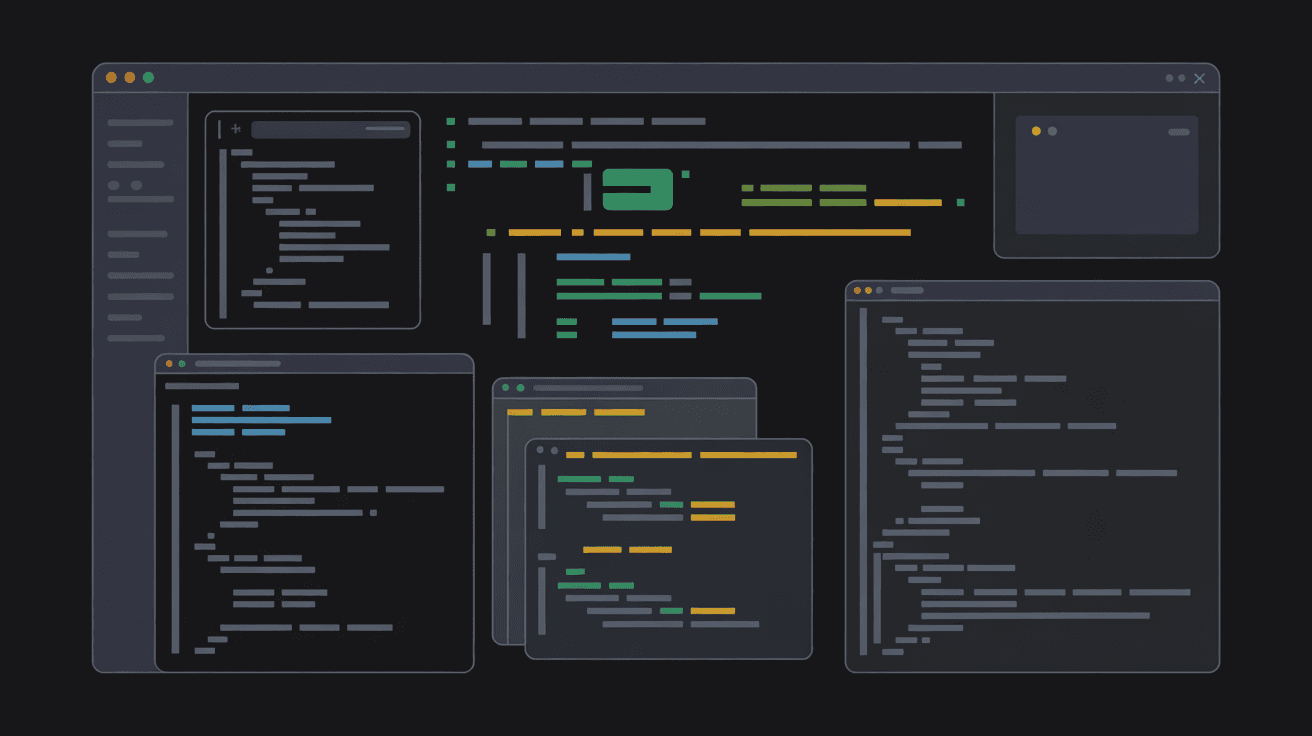Focus the search field in the top-left panel
Viewport: 1312px width, 736px height.
330,129
